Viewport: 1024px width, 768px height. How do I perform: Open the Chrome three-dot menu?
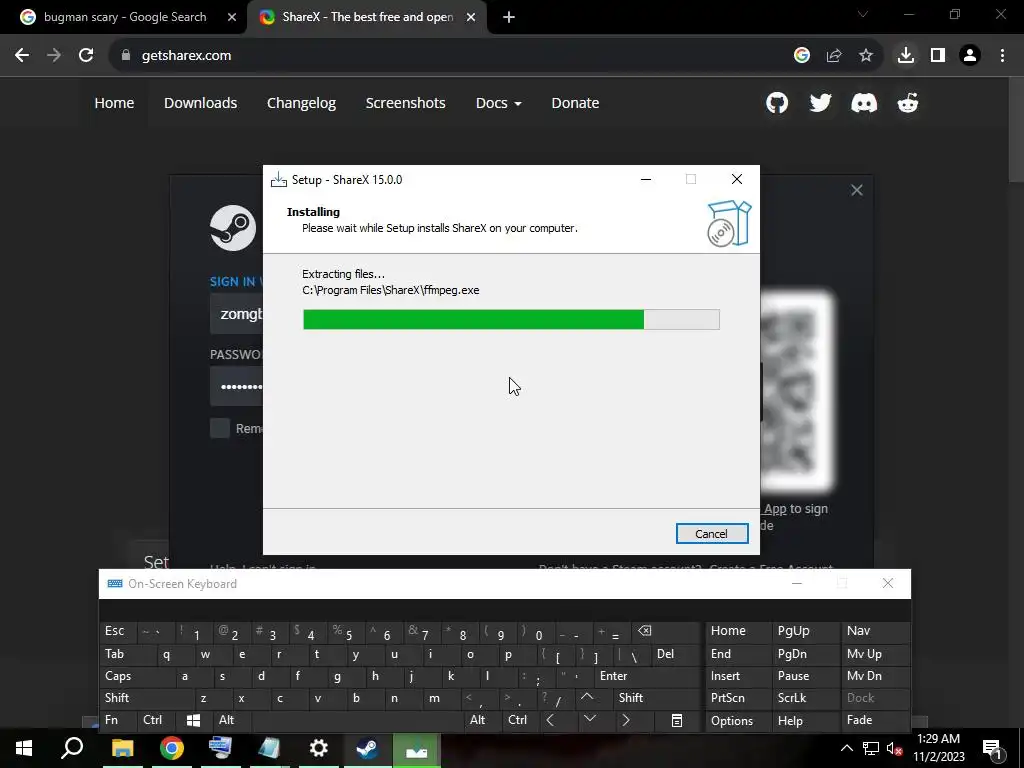click(1002, 56)
